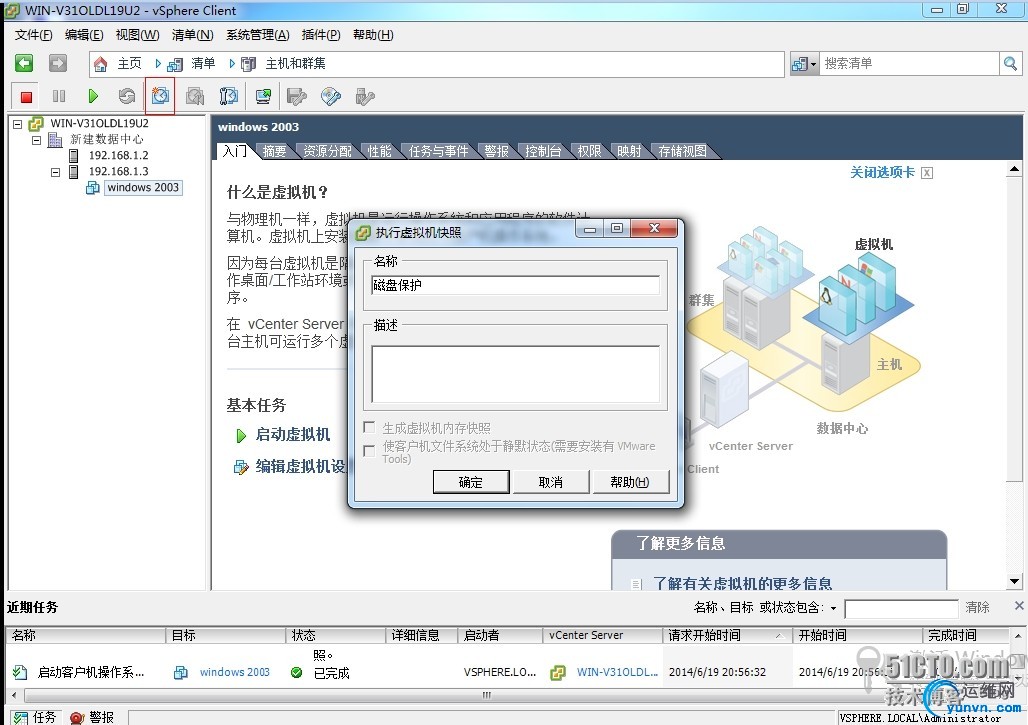Click the take snapshot toolbar icon
Image resolution: width=1028 pixels, height=725 pixels.
[x=160, y=96]
